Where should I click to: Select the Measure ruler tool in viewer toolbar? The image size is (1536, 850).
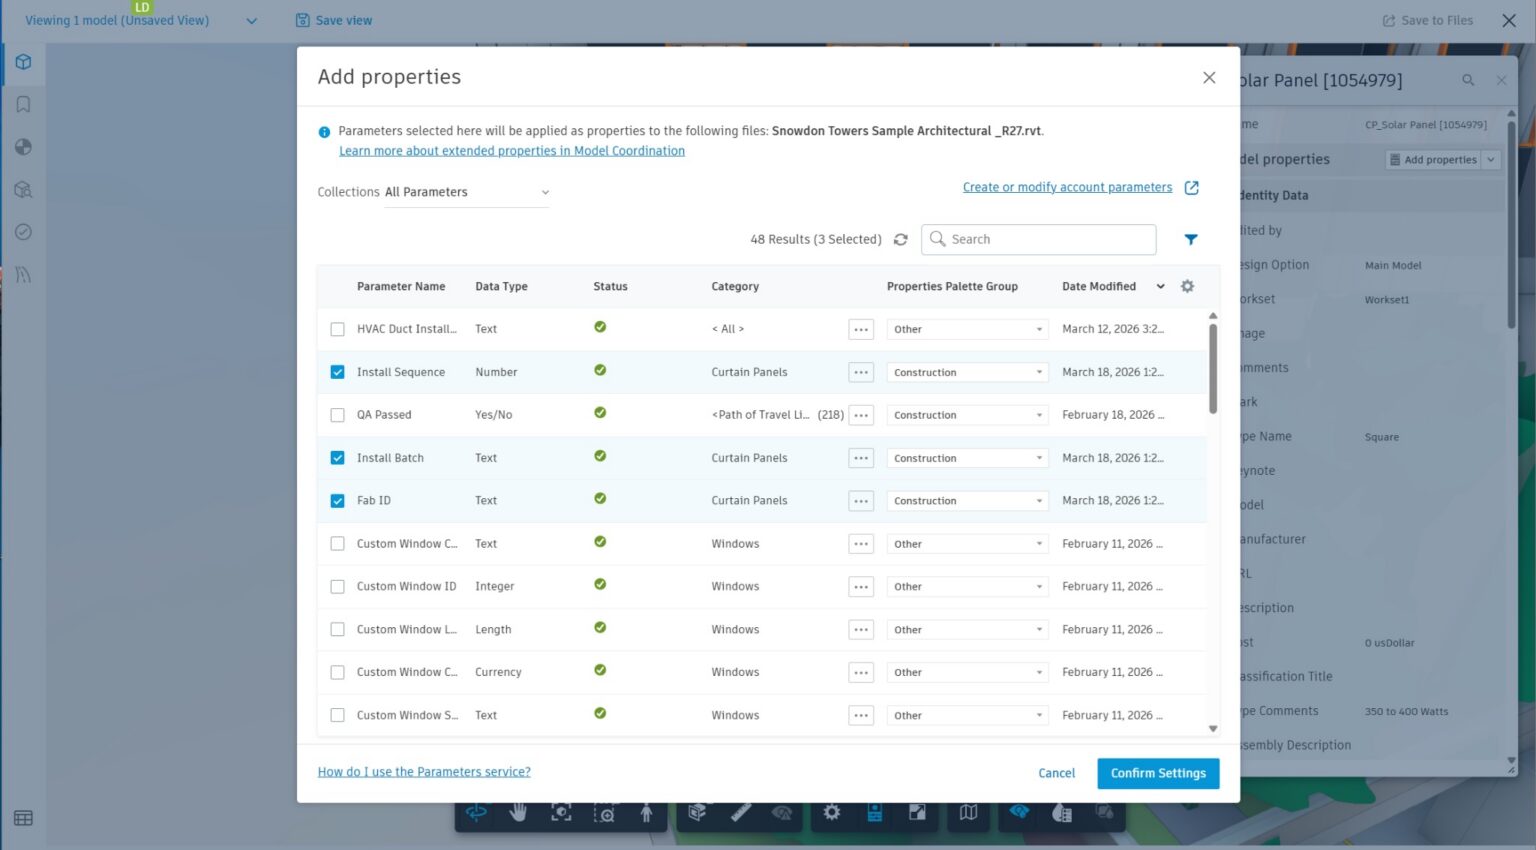click(741, 812)
